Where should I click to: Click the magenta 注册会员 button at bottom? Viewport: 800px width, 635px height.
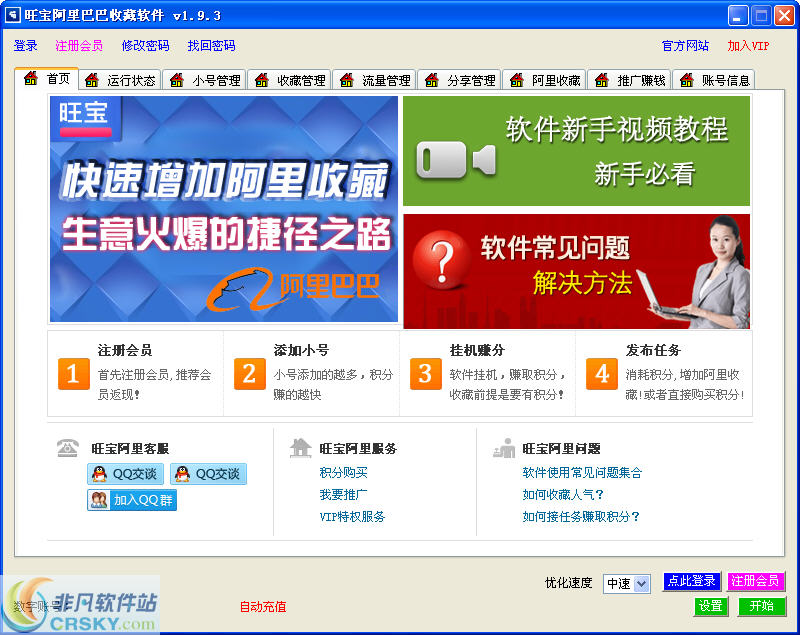click(755, 581)
